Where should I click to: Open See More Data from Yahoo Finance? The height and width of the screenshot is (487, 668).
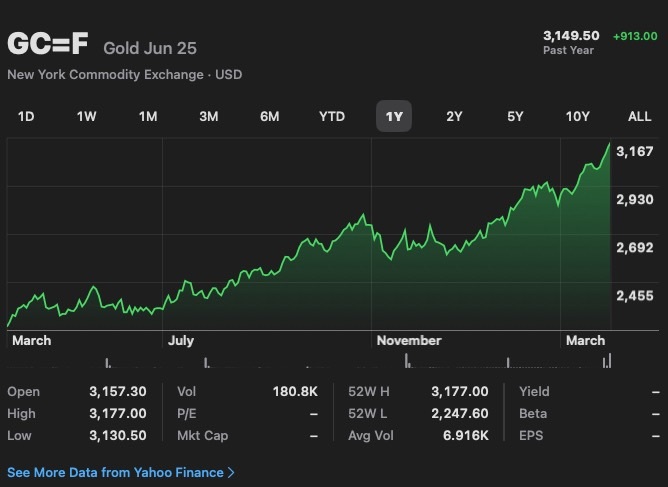click(x=115, y=471)
